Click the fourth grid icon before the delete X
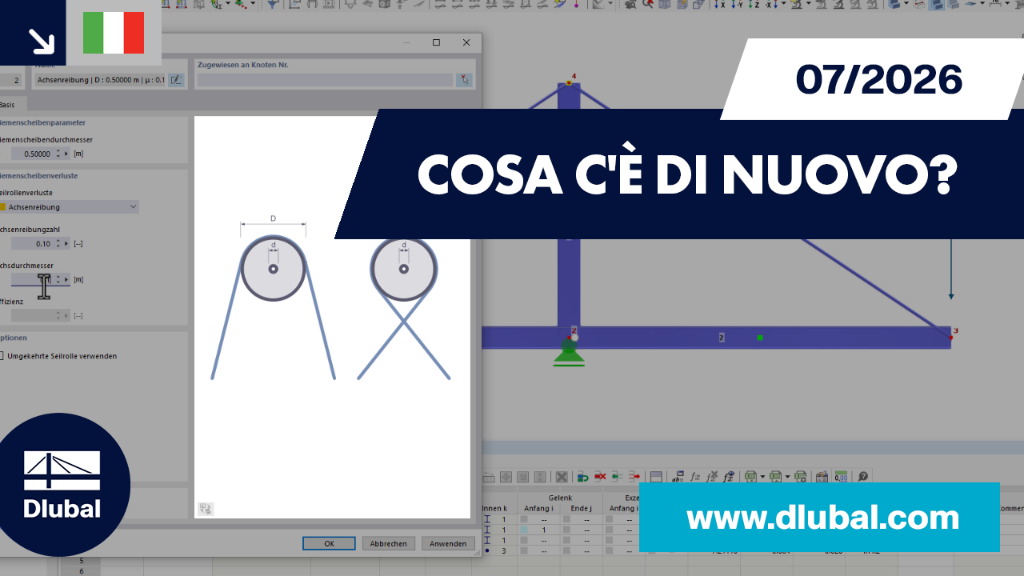The width and height of the screenshot is (1024, 576). (540, 477)
